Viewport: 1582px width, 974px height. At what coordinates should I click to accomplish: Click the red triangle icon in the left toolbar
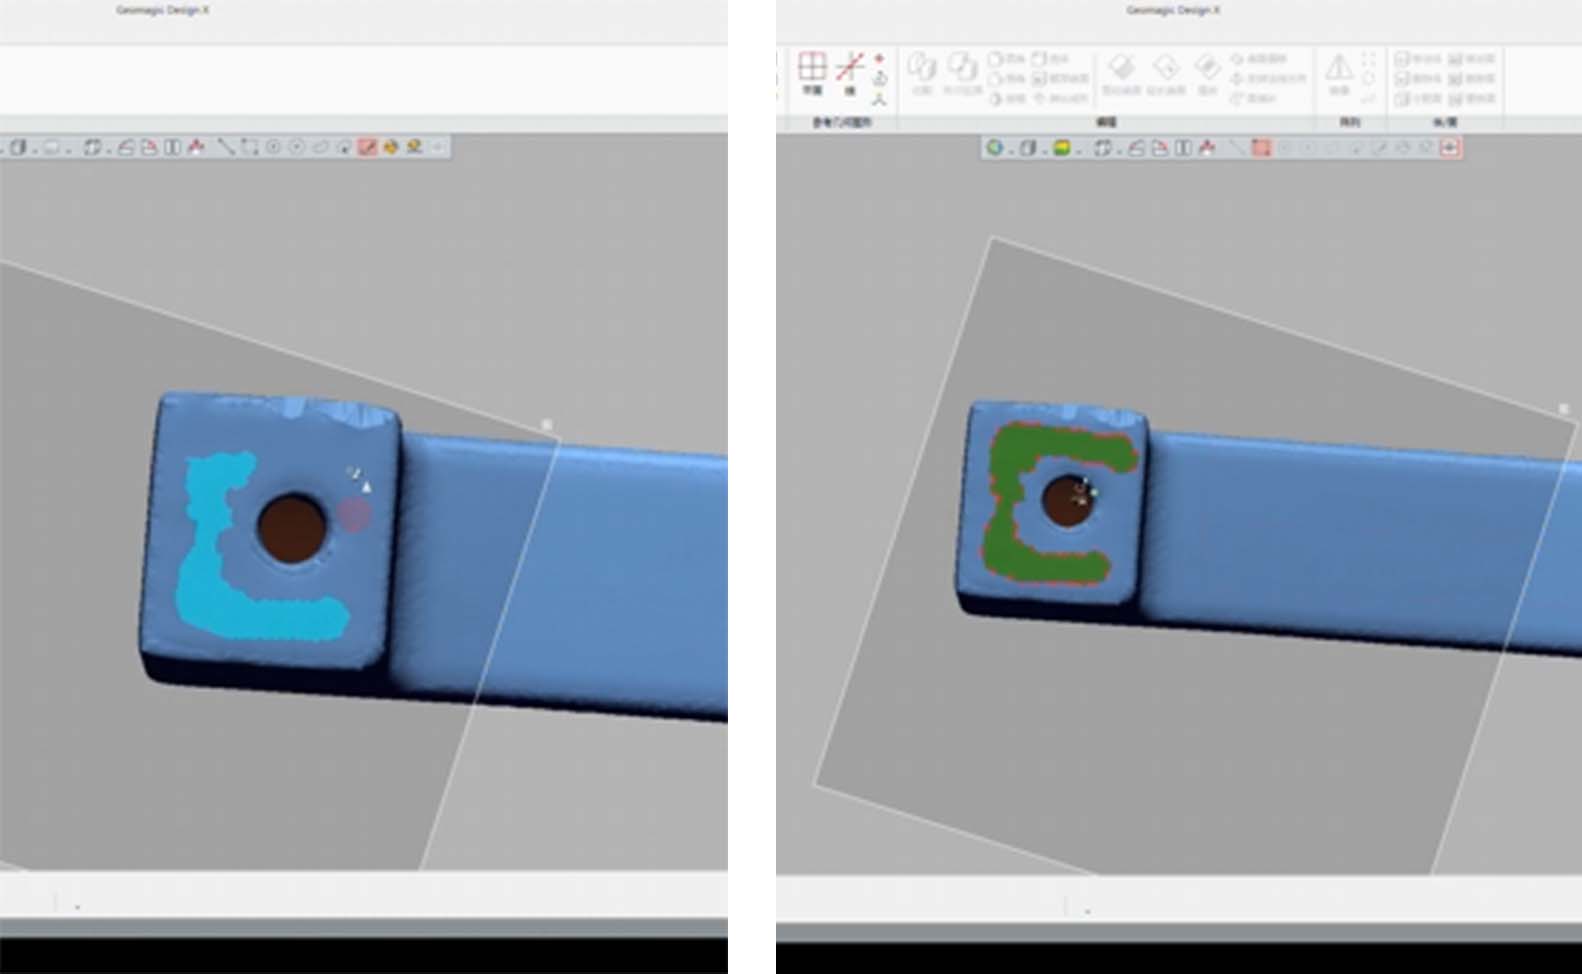[196, 147]
